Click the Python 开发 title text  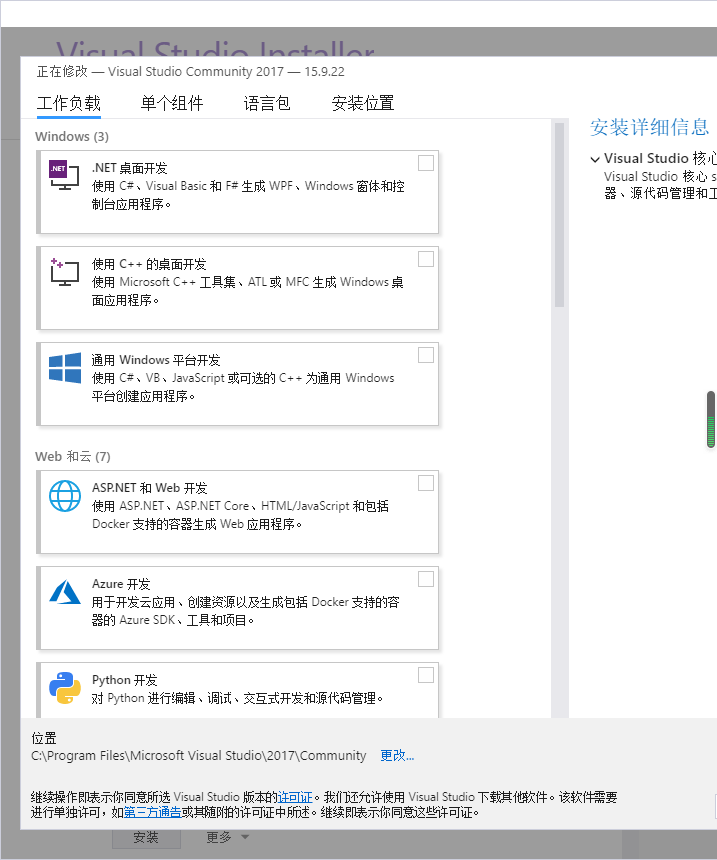click(x=125, y=680)
